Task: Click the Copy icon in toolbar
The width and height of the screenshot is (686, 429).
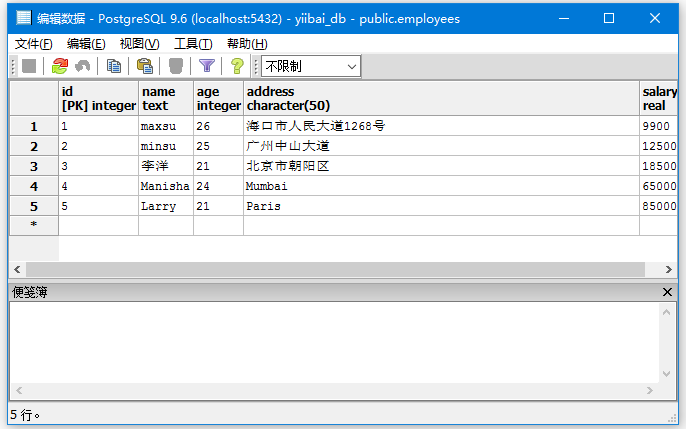Action: click(114, 66)
